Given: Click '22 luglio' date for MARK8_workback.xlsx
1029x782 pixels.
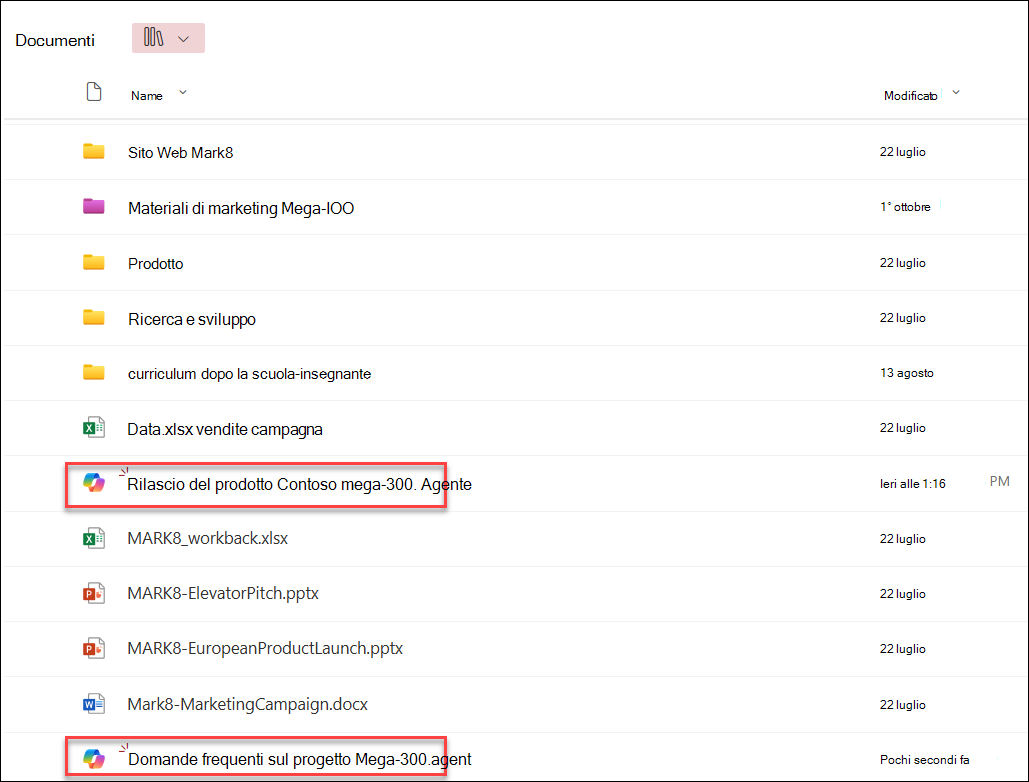Looking at the screenshot, I should pyautogui.click(x=902, y=539).
